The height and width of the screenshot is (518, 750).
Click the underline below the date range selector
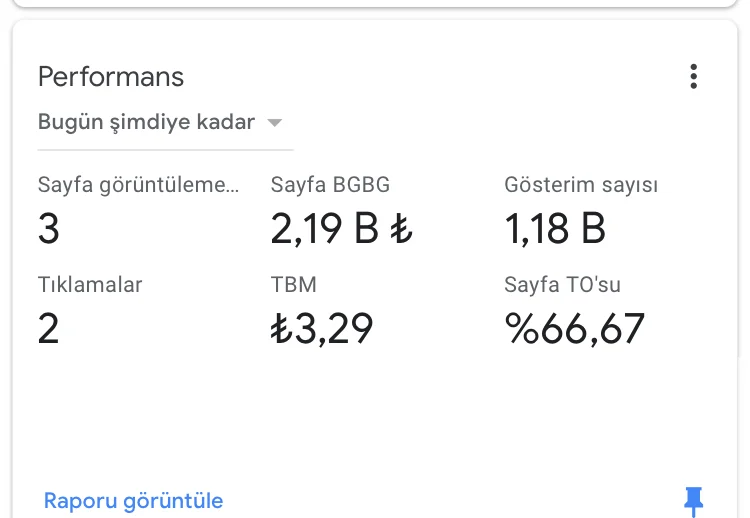coord(165,150)
